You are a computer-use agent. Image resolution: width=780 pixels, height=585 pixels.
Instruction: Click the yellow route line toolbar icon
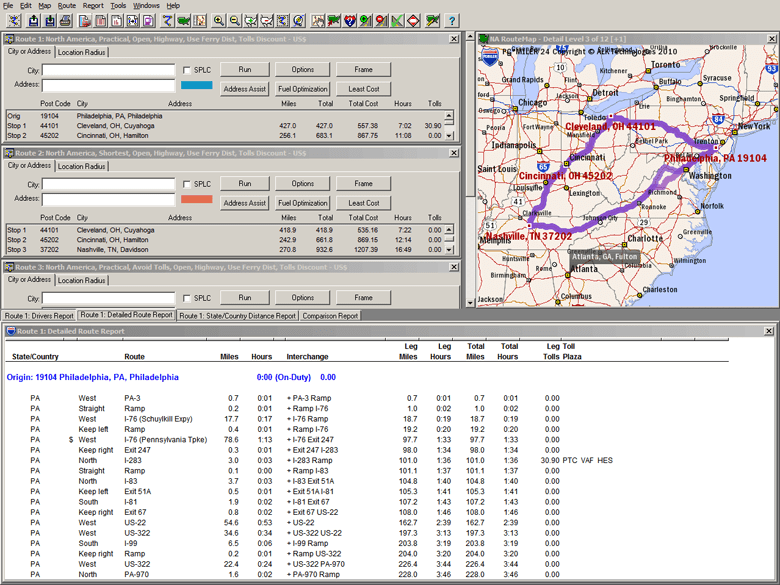(x=167, y=20)
